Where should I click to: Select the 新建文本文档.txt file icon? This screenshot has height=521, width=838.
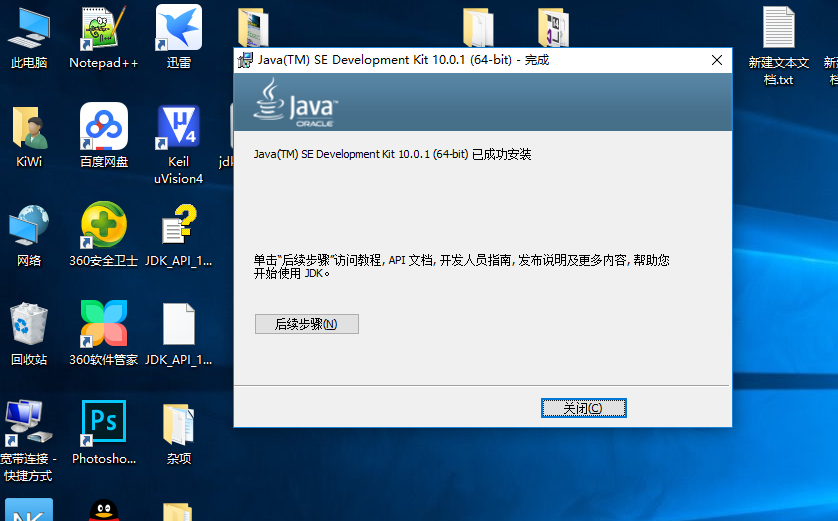[x=778, y=47]
